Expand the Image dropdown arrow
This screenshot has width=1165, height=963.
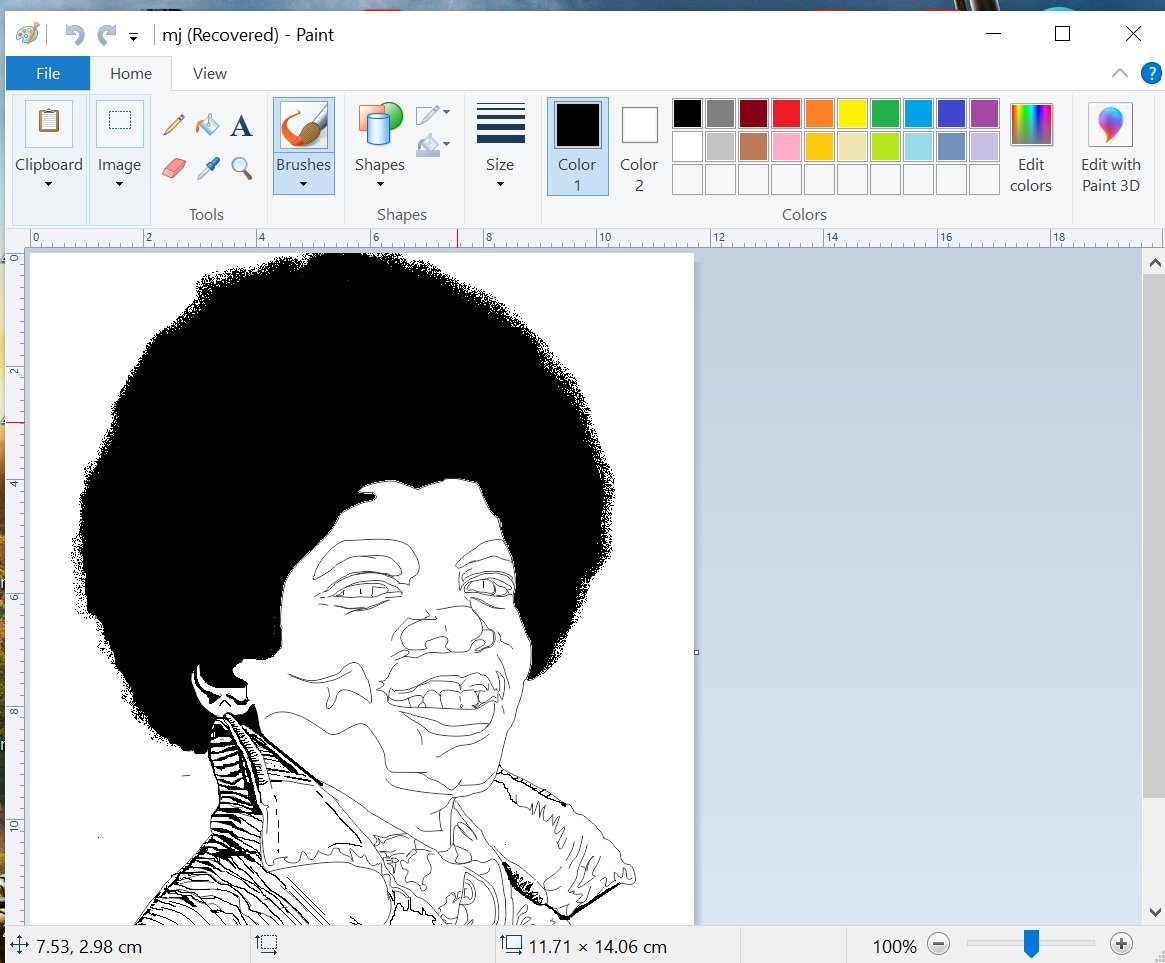(120, 184)
